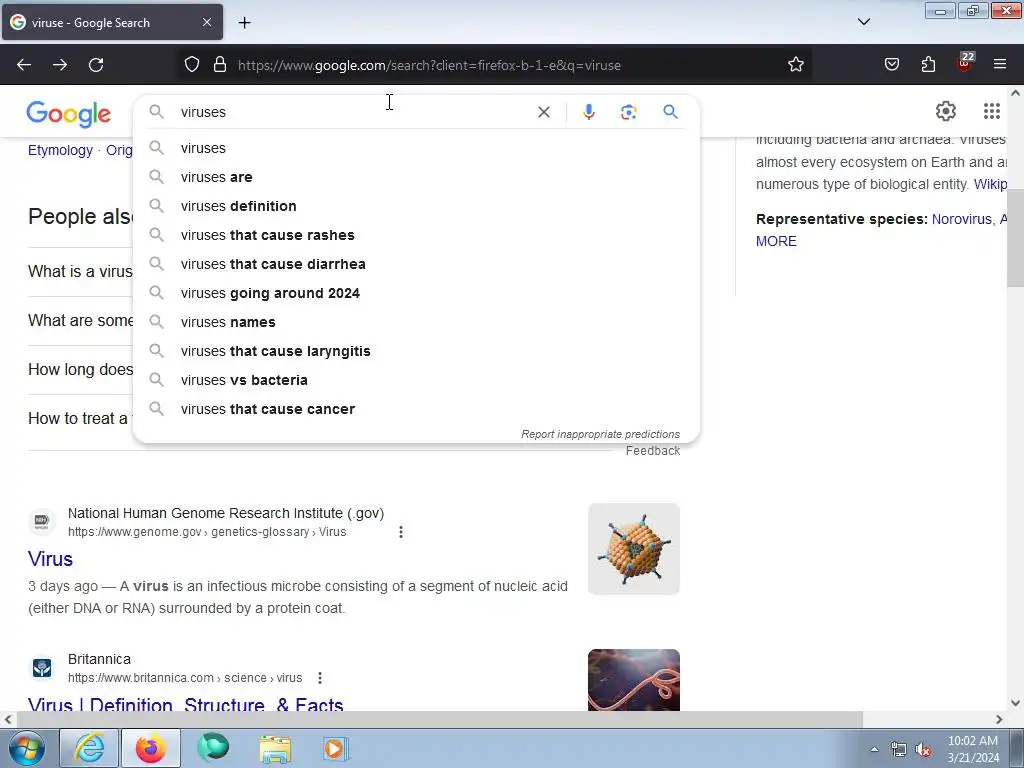Screen dimensions: 1024x768
Task: Reload the current page
Action: tap(96, 65)
